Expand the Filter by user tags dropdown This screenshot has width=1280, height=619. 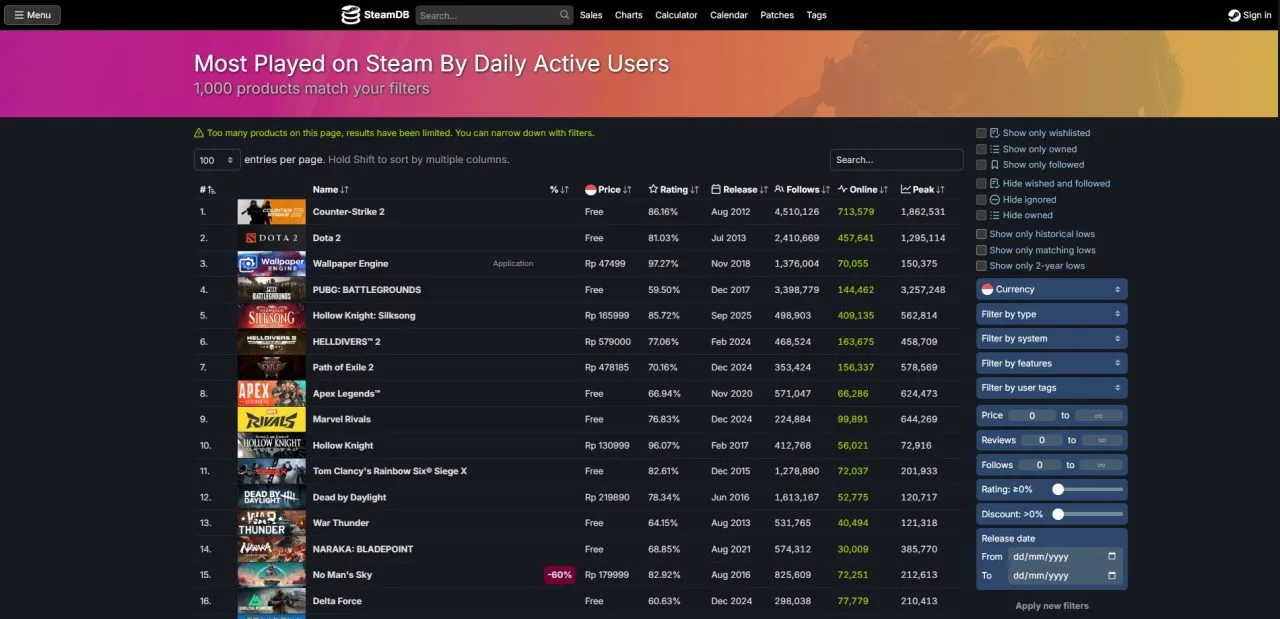pos(1051,388)
